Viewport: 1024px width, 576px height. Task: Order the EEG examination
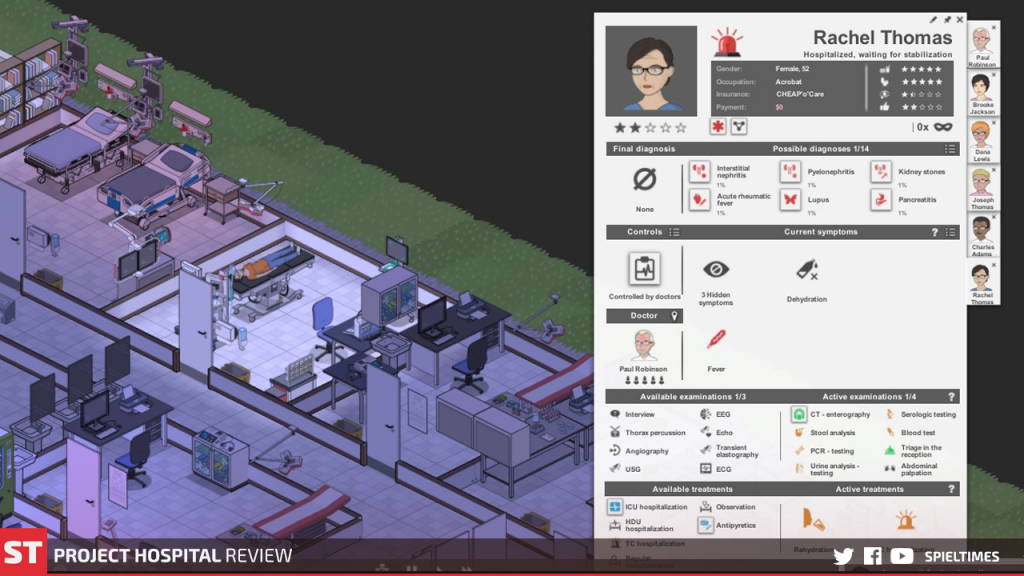click(x=715, y=414)
